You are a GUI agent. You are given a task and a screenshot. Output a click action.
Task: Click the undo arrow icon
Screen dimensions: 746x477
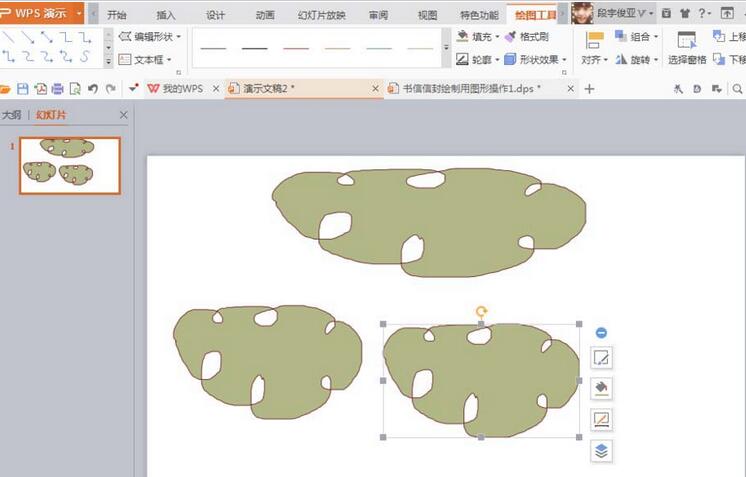pos(93,88)
